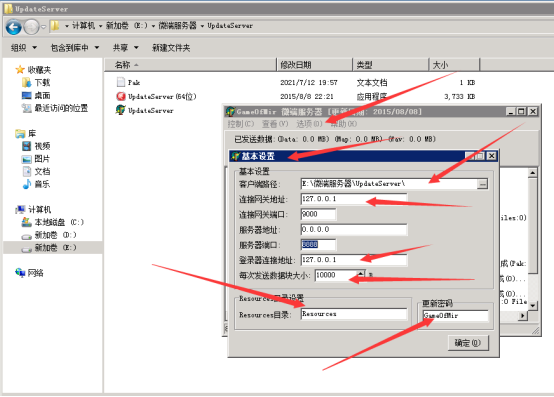Image resolution: width=554 pixels, height=397 pixels.
Task: Sort files by 类型 column header
Action: (x=390, y=65)
